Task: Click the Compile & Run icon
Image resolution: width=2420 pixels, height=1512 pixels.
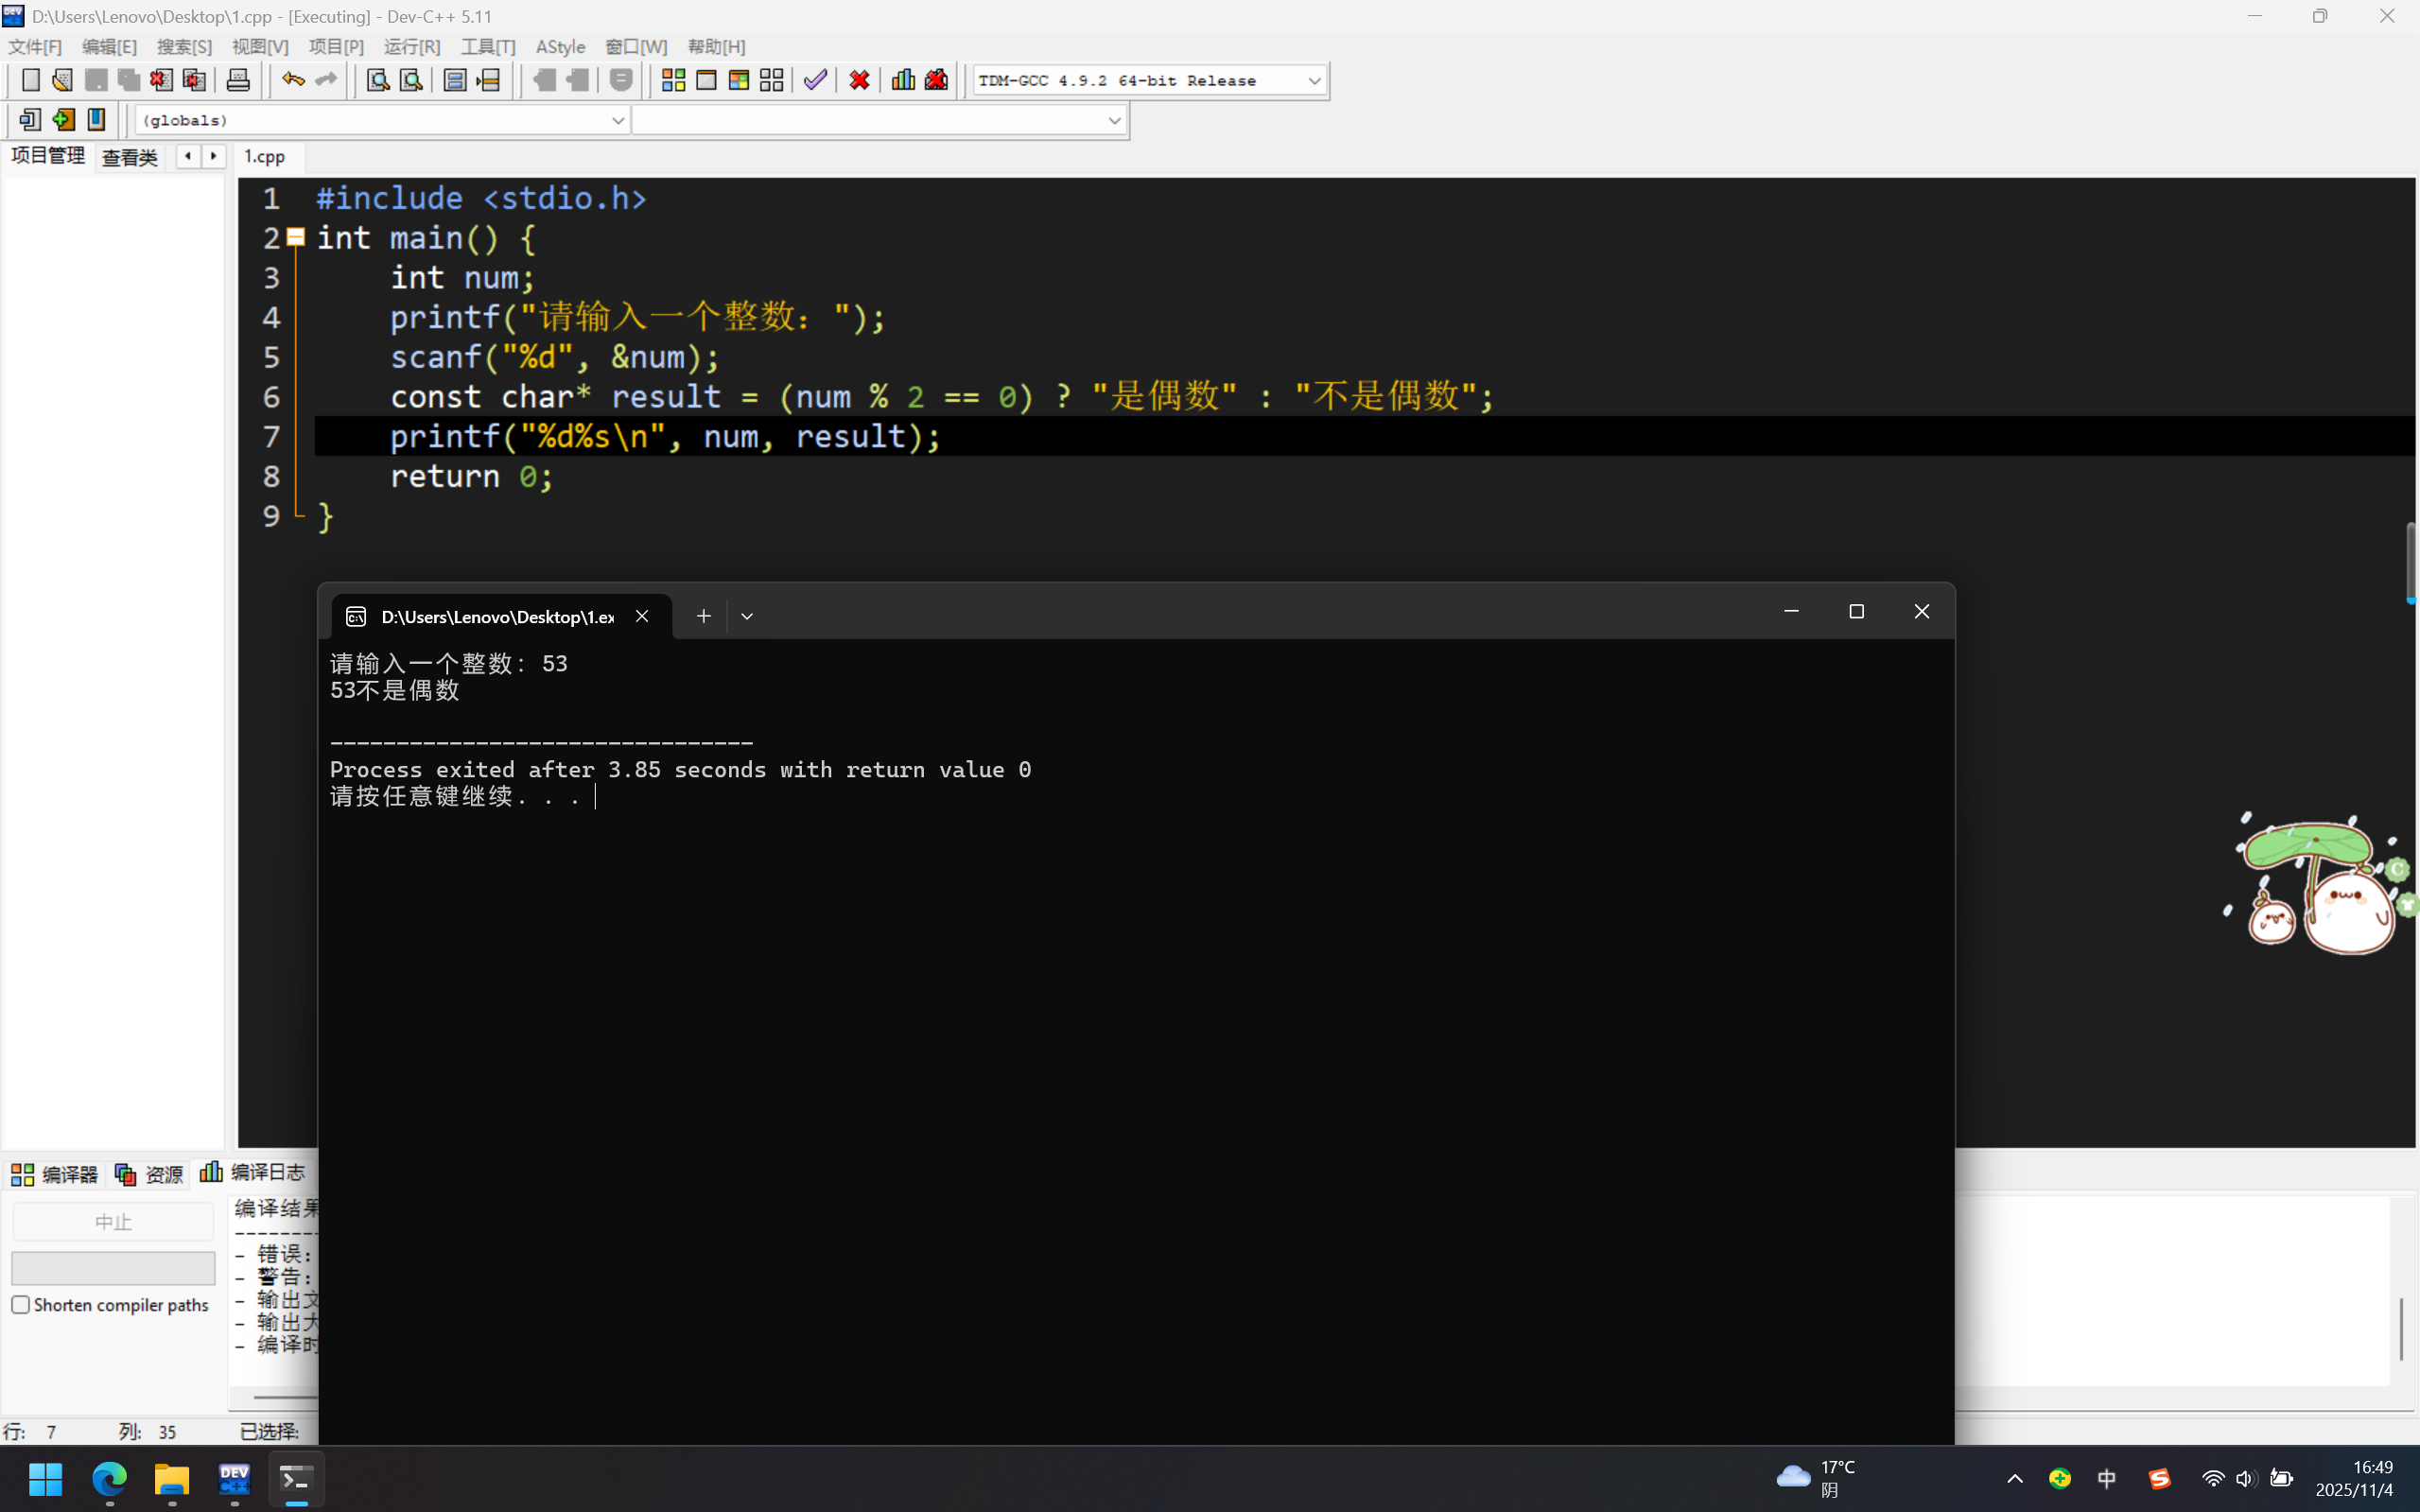Action: coord(739,80)
